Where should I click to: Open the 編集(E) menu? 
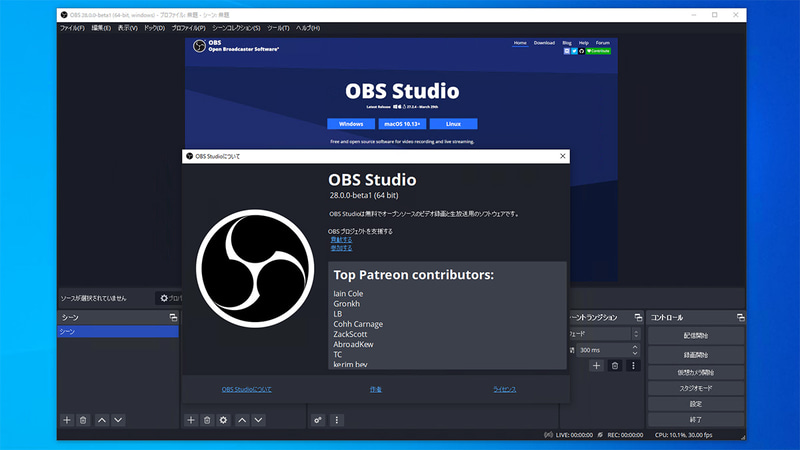(101, 28)
